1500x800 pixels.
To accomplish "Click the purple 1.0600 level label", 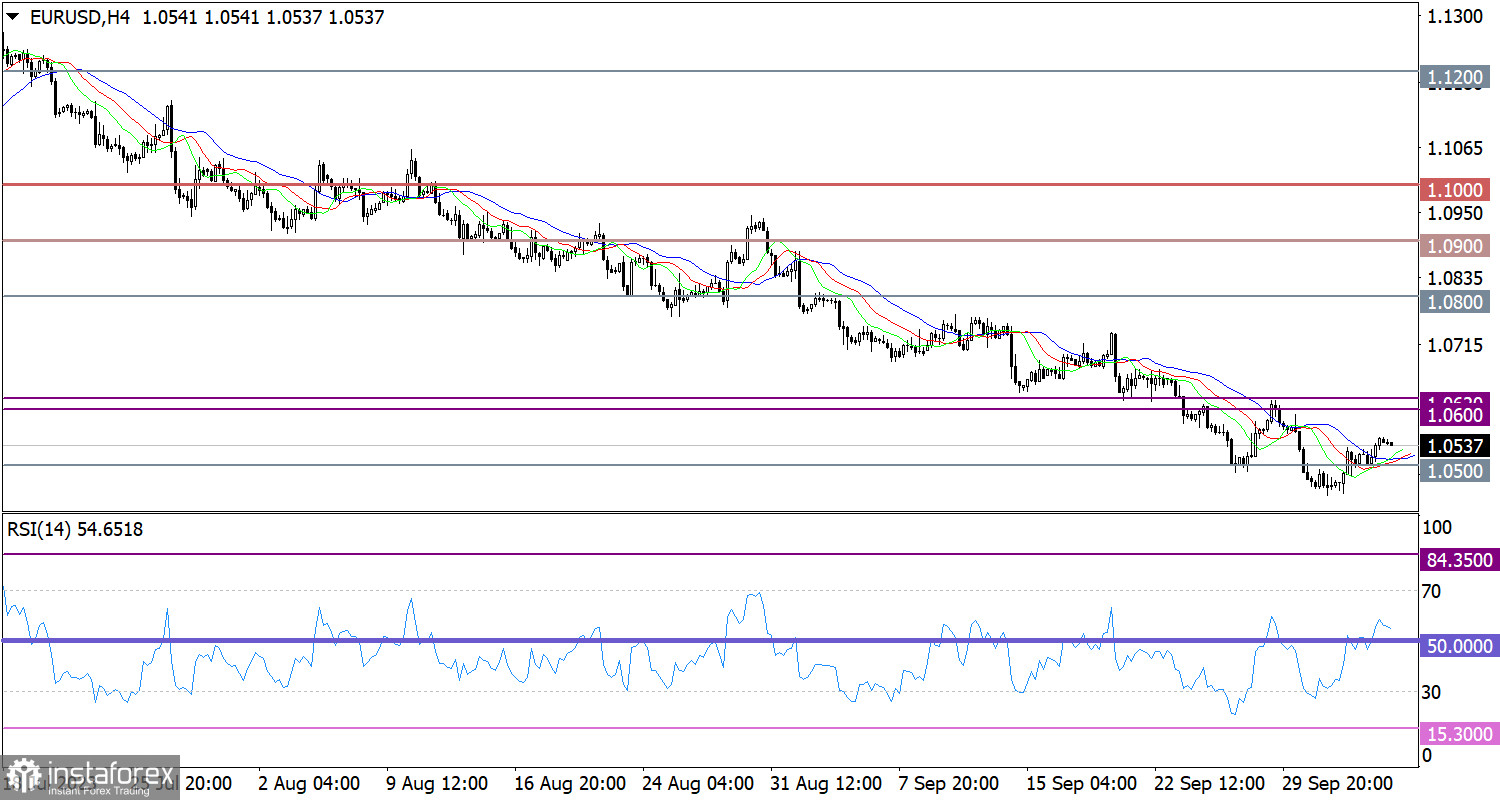I will tap(1455, 415).
